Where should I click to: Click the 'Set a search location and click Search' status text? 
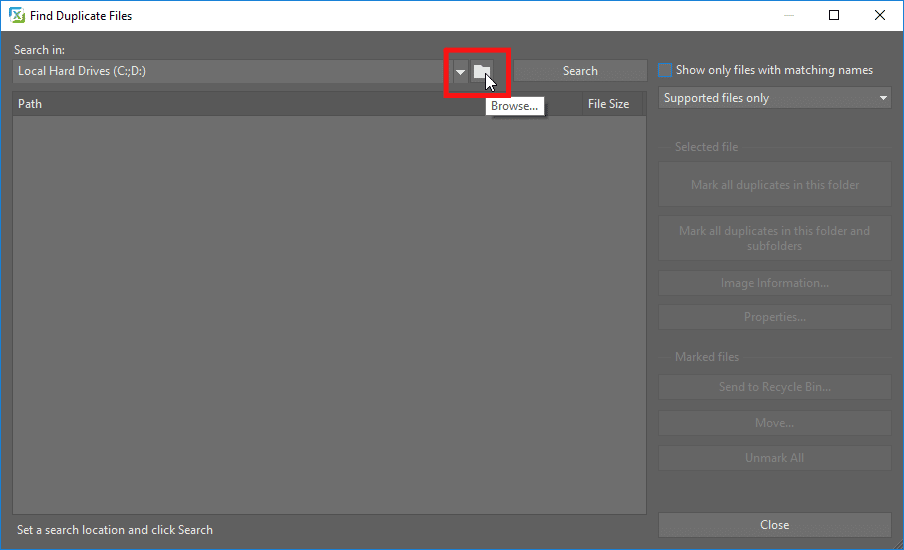[x=115, y=530]
